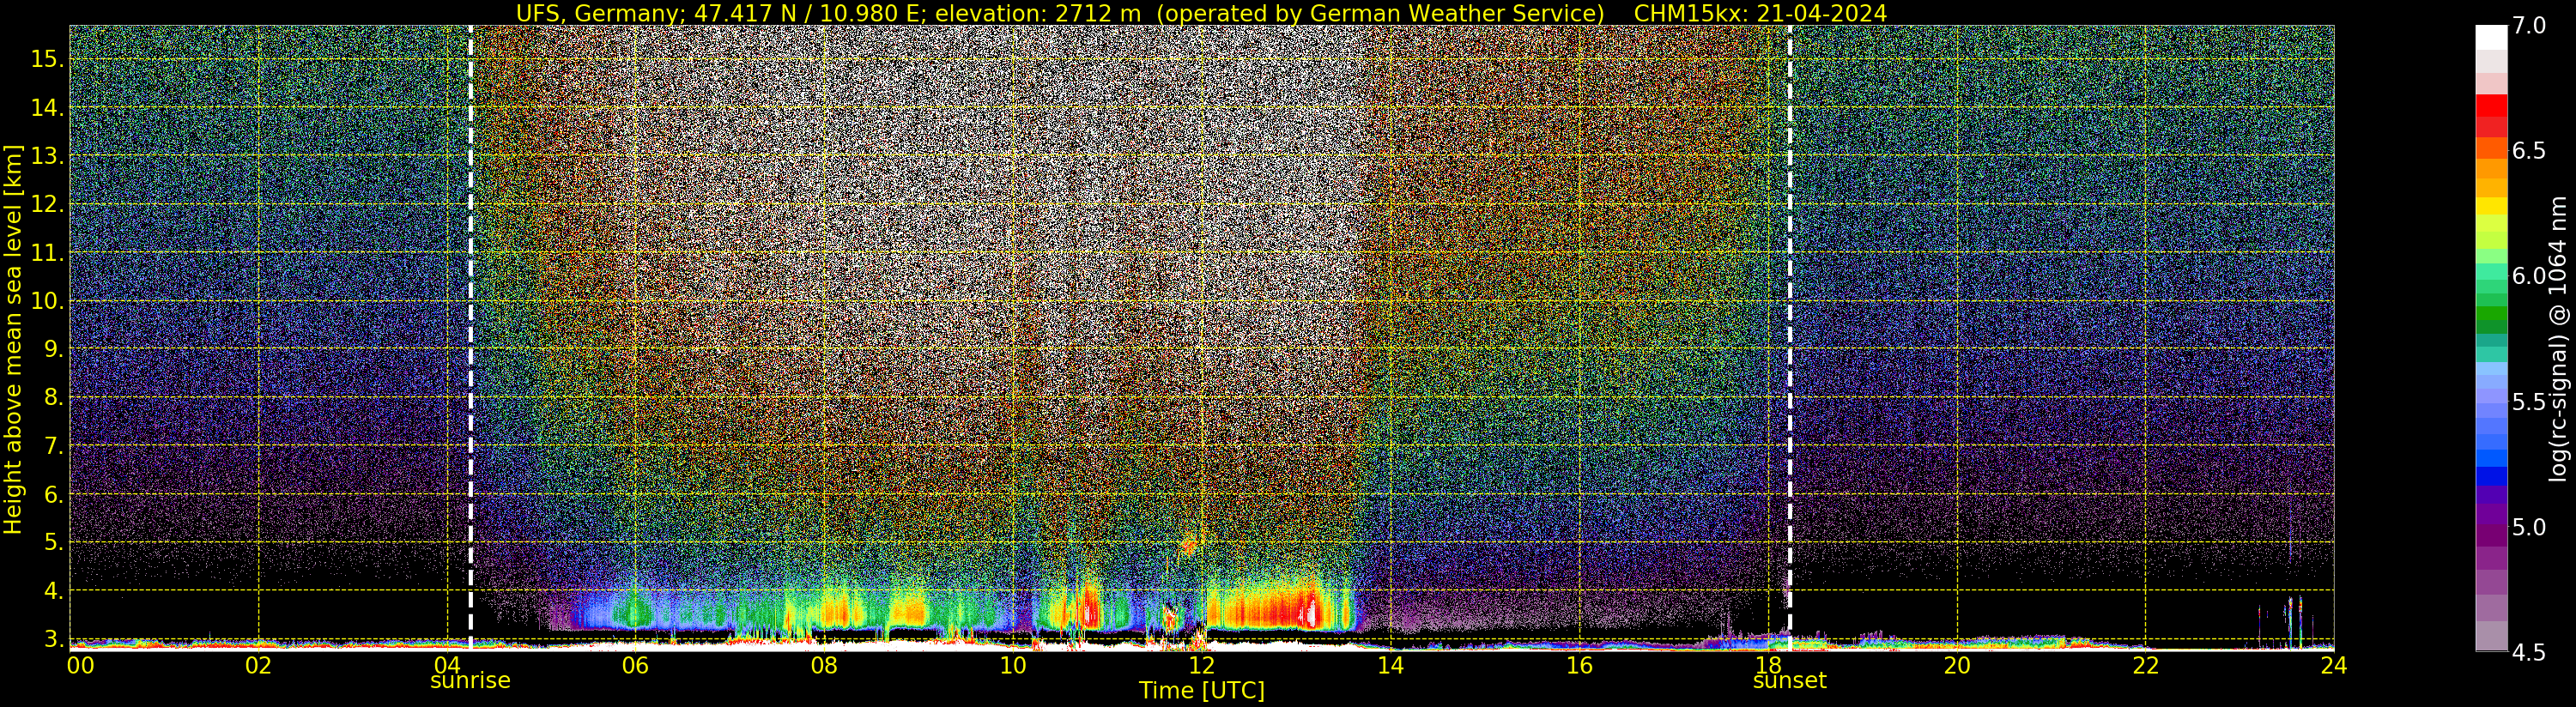Click the 06 hour tick on time axis
The image size is (2576, 707).
click(636, 665)
